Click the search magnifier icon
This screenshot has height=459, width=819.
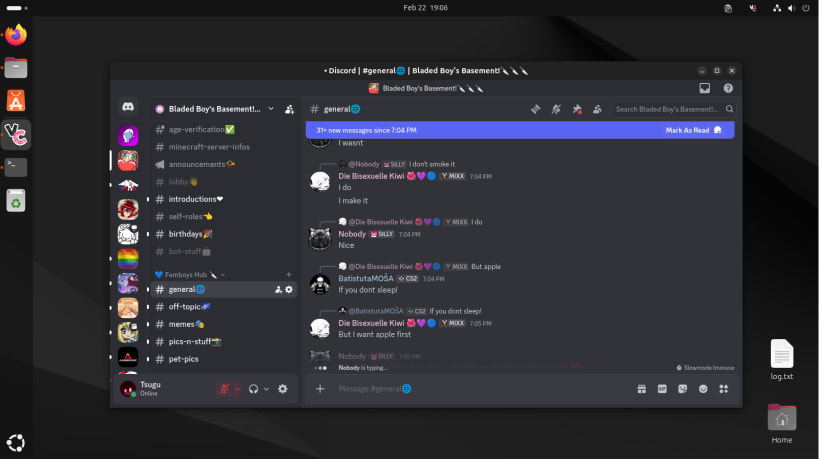click(729, 109)
